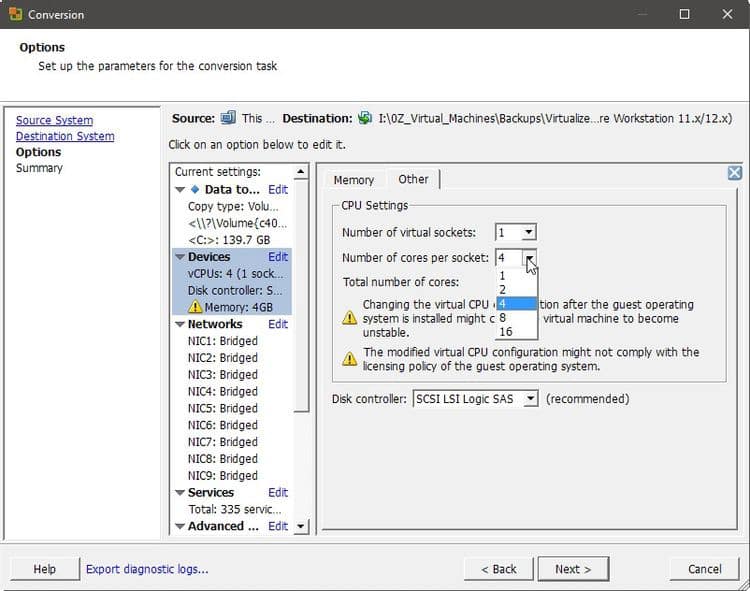The width and height of the screenshot is (750, 591).
Task: Close the options panel with blue X
Action: pos(735,173)
